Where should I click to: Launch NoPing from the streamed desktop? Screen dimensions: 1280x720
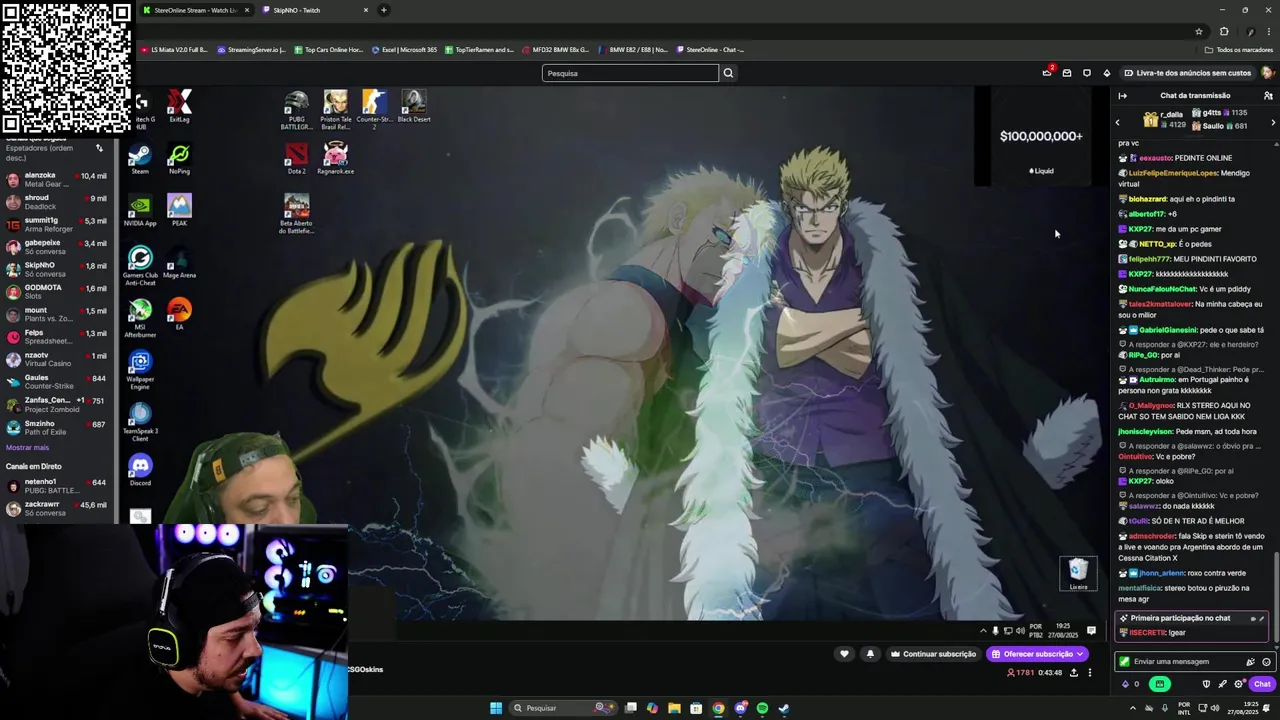pyautogui.click(x=179, y=160)
